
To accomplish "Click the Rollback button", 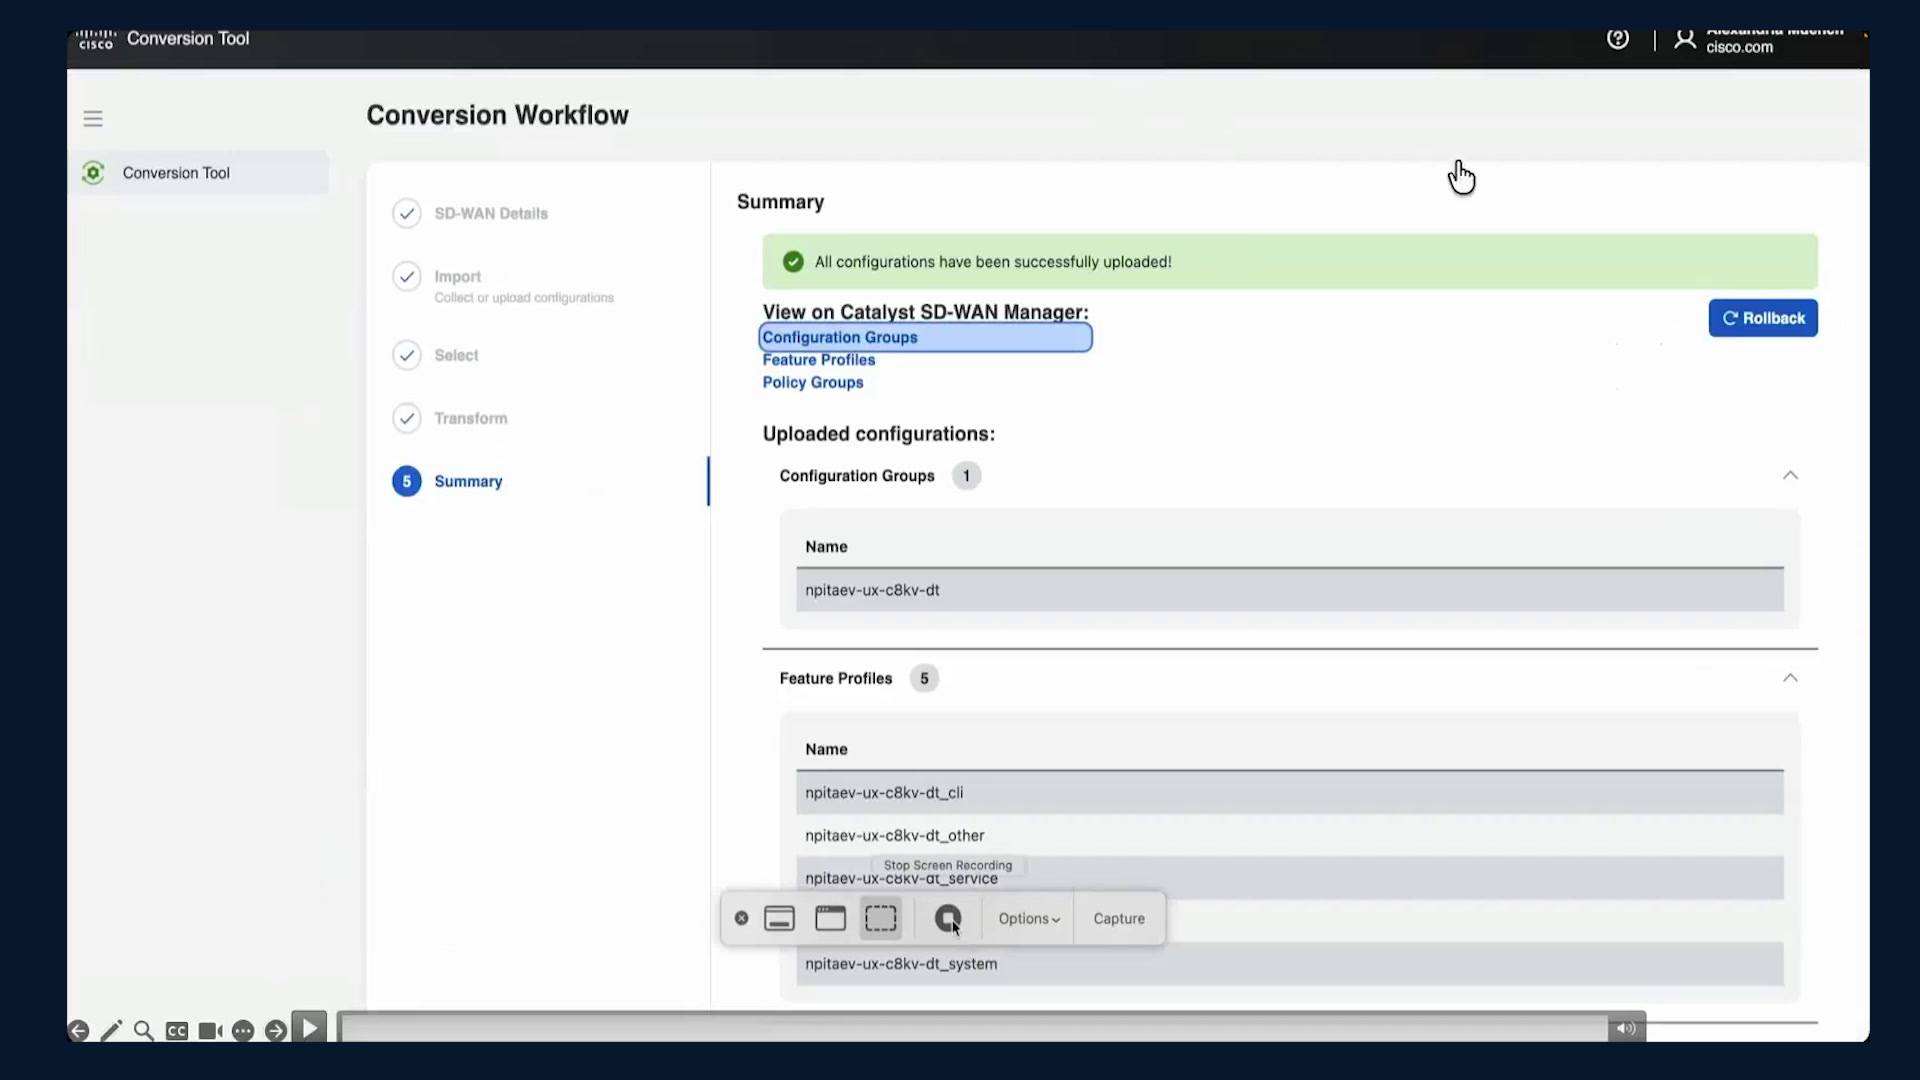I will click(x=1763, y=319).
